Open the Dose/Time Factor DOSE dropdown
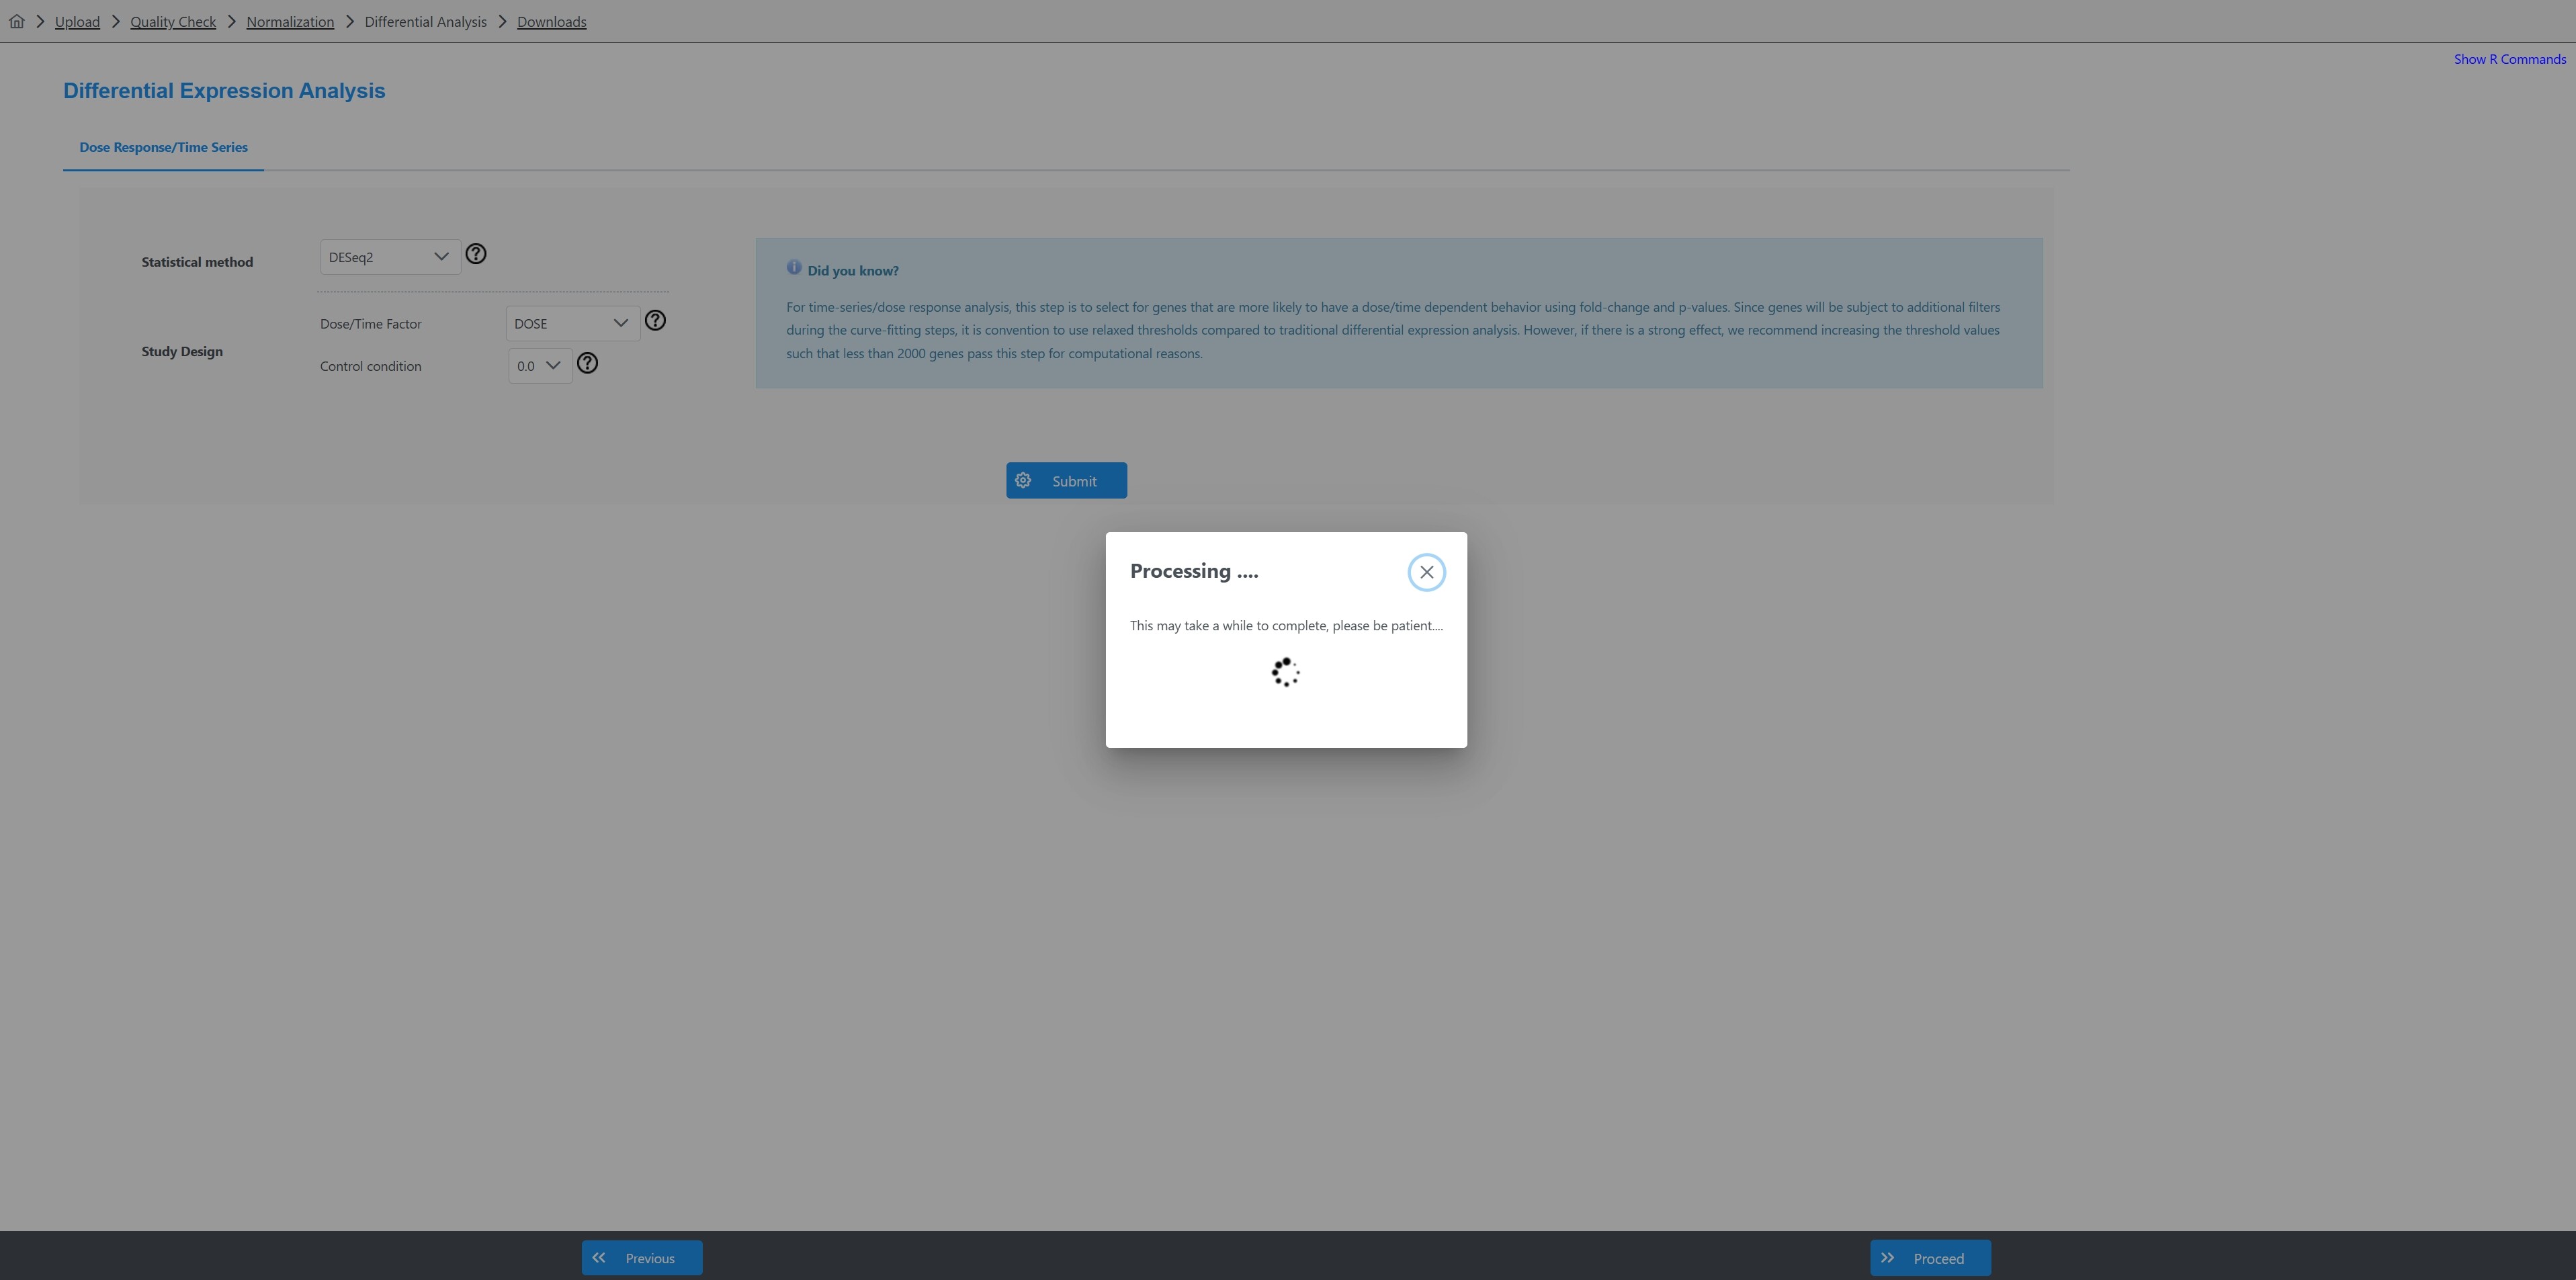The height and width of the screenshot is (1280, 2576). coord(572,323)
